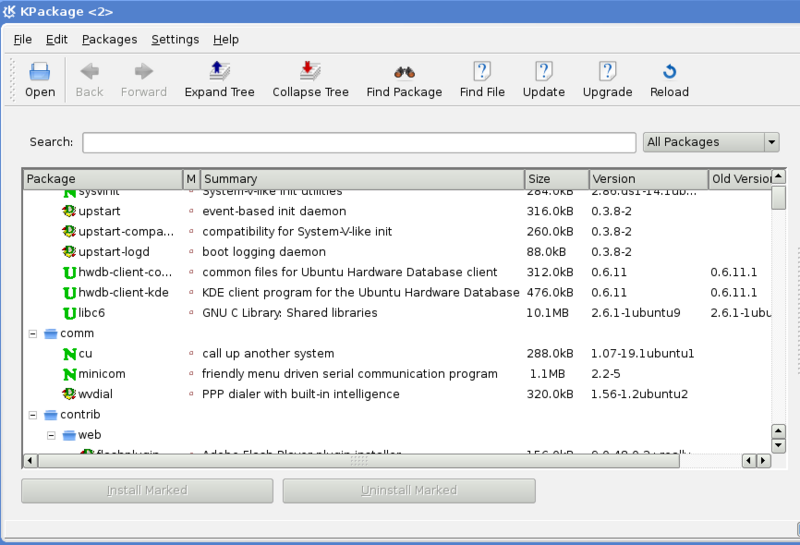
Task: Click the Find File toolbar icon
Action: 482,71
